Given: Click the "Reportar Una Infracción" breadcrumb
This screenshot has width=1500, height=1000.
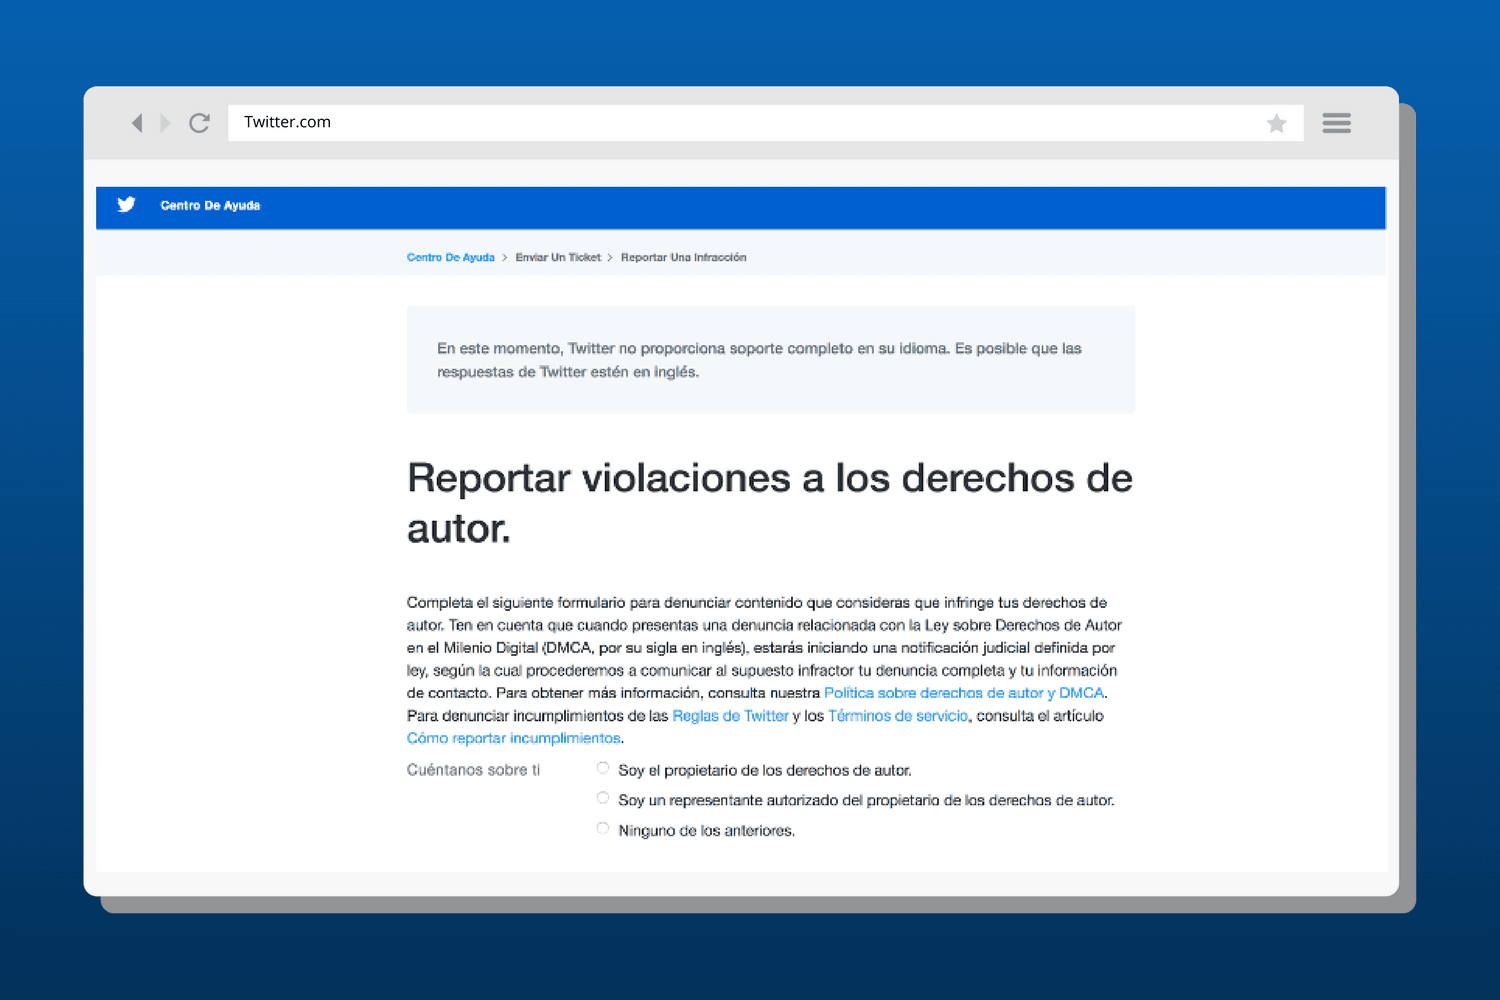Looking at the screenshot, I should point(683,258).
